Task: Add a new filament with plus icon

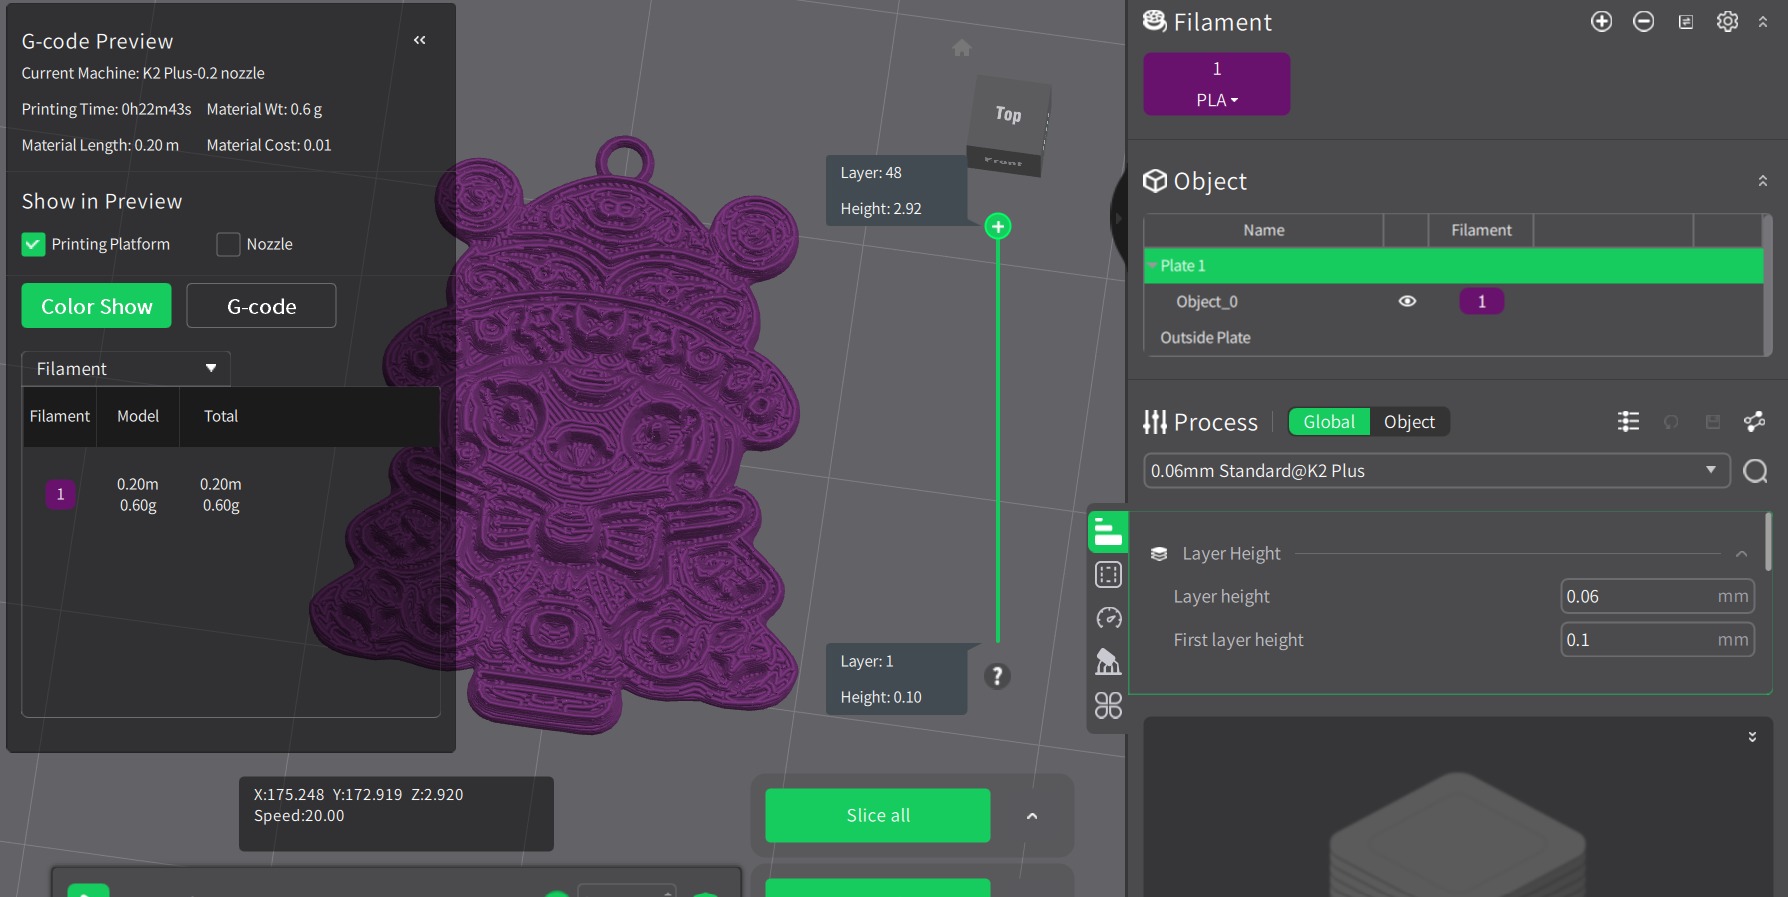Action: 1601,22
